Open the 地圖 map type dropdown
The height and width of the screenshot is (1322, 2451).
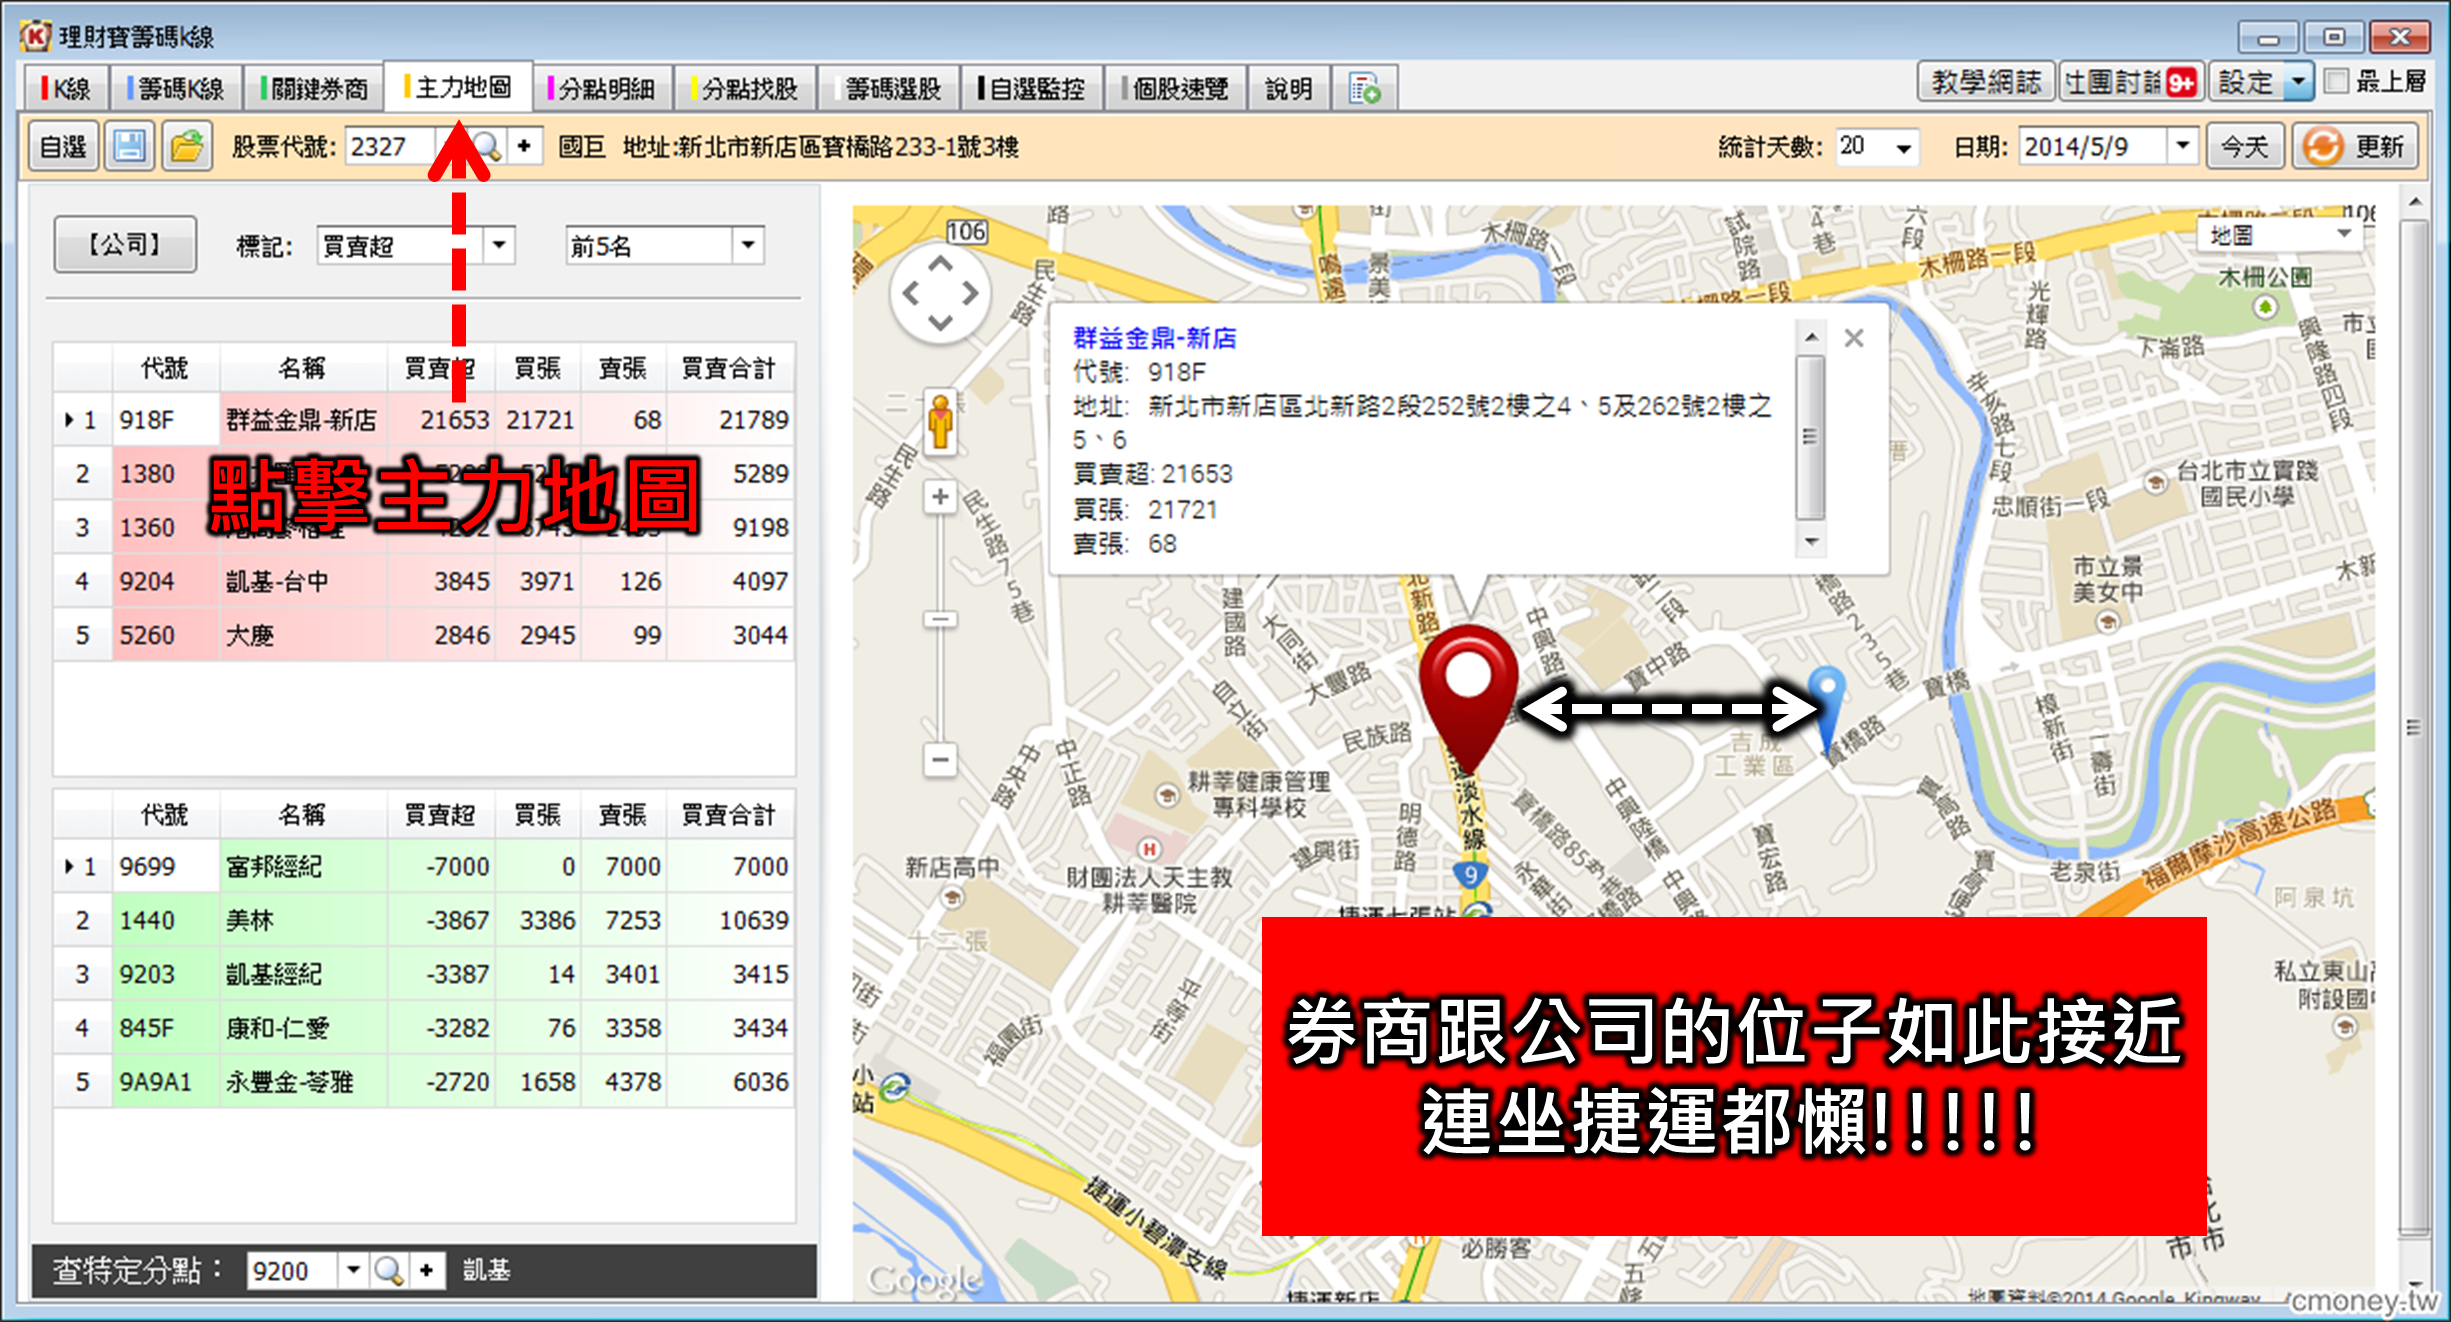click(2345, 234)
